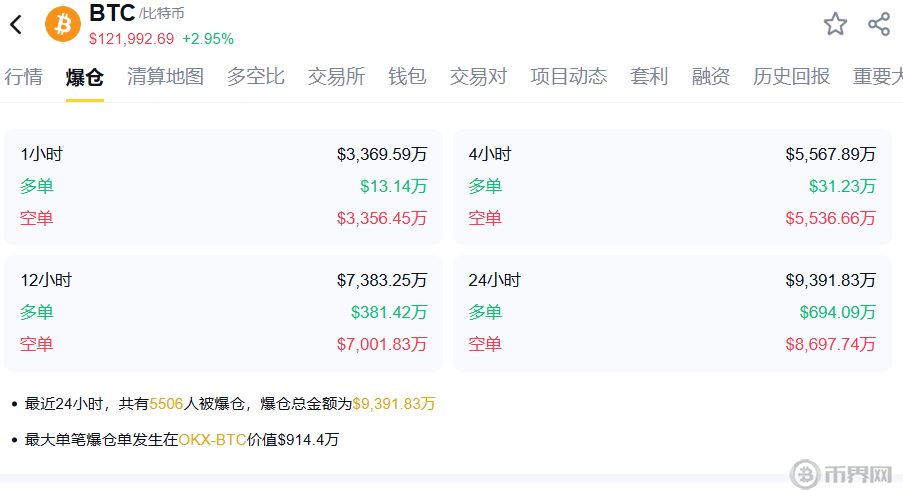Open the 融资 tab
The width and height of the screenshot is (903, 502).
pos(711,77)
